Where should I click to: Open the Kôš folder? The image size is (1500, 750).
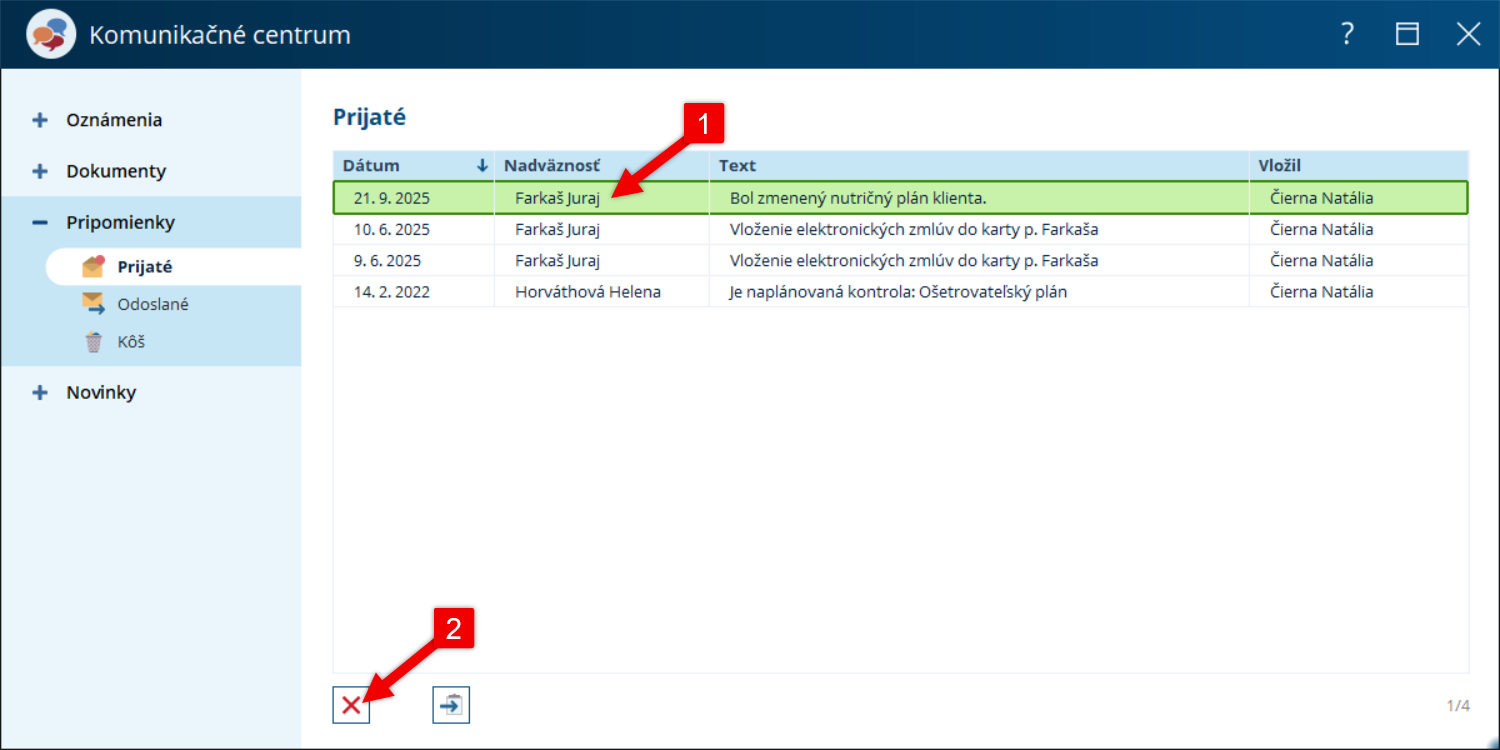131,342
